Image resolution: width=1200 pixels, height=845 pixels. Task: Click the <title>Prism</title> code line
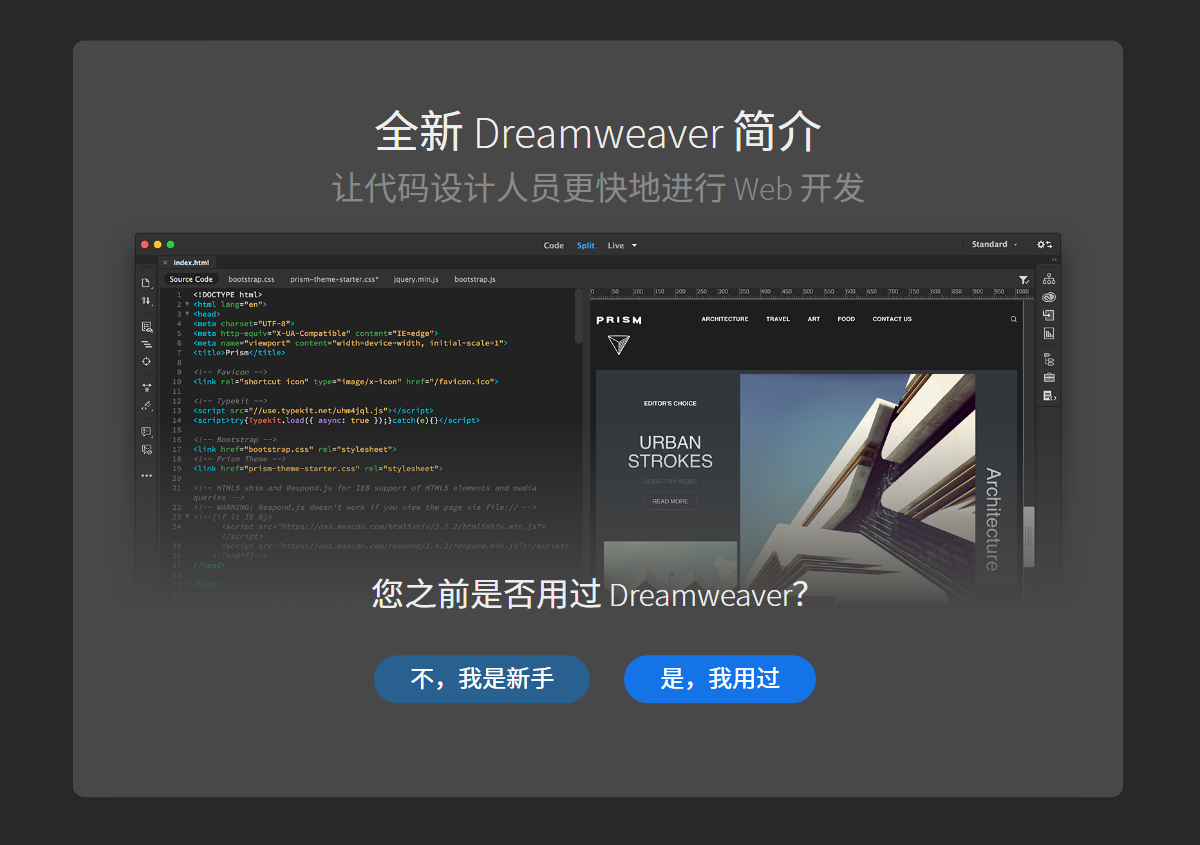[x=239, y=352]
